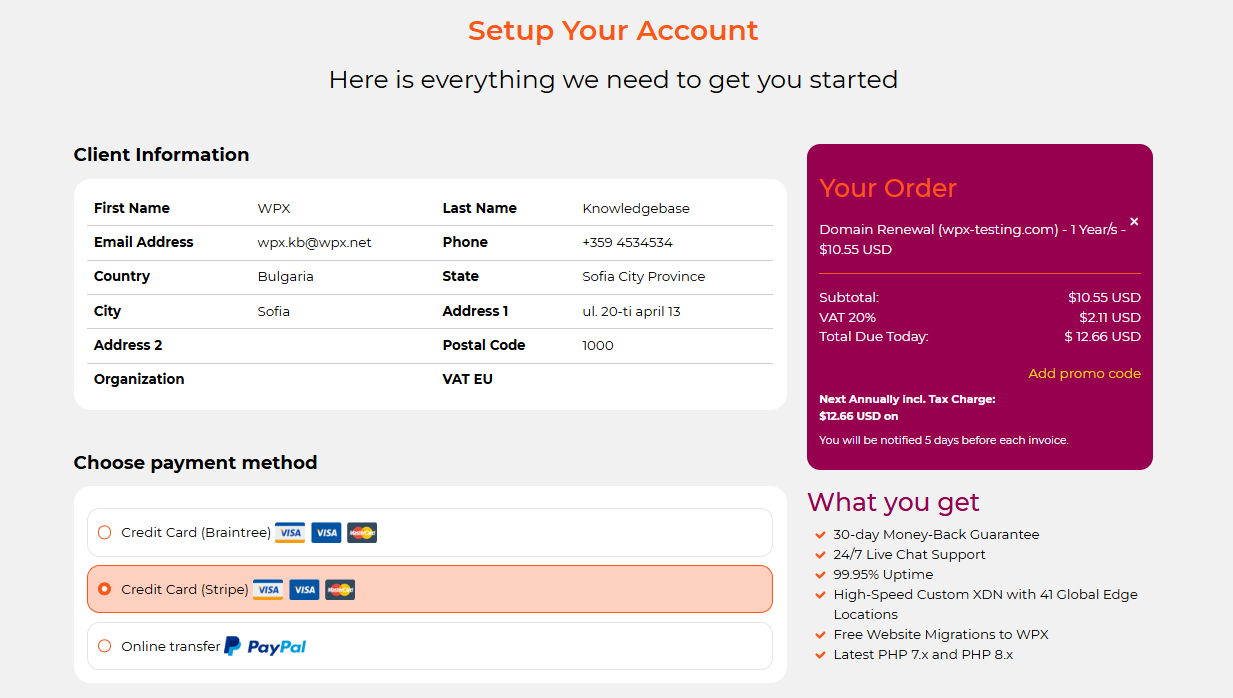
Task: Click the notified 5 days before invoice note
Action: [944, 441]
